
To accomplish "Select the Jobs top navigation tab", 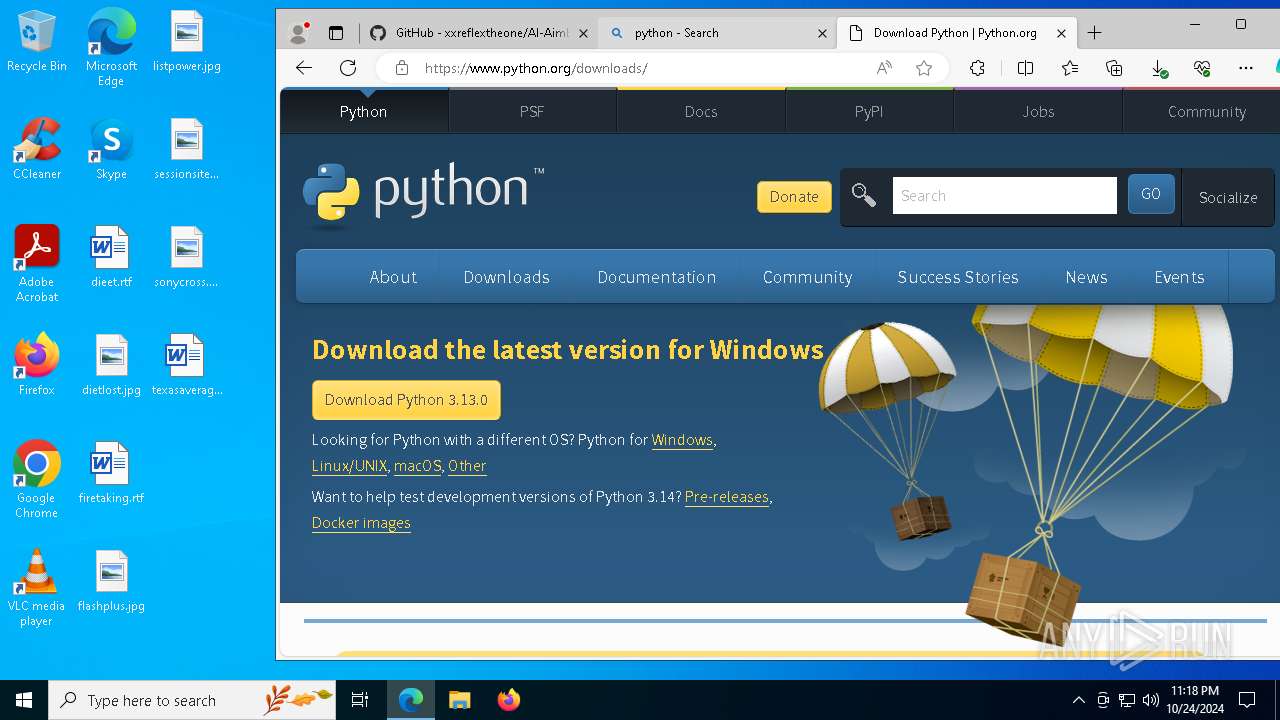I will 1038,111.
